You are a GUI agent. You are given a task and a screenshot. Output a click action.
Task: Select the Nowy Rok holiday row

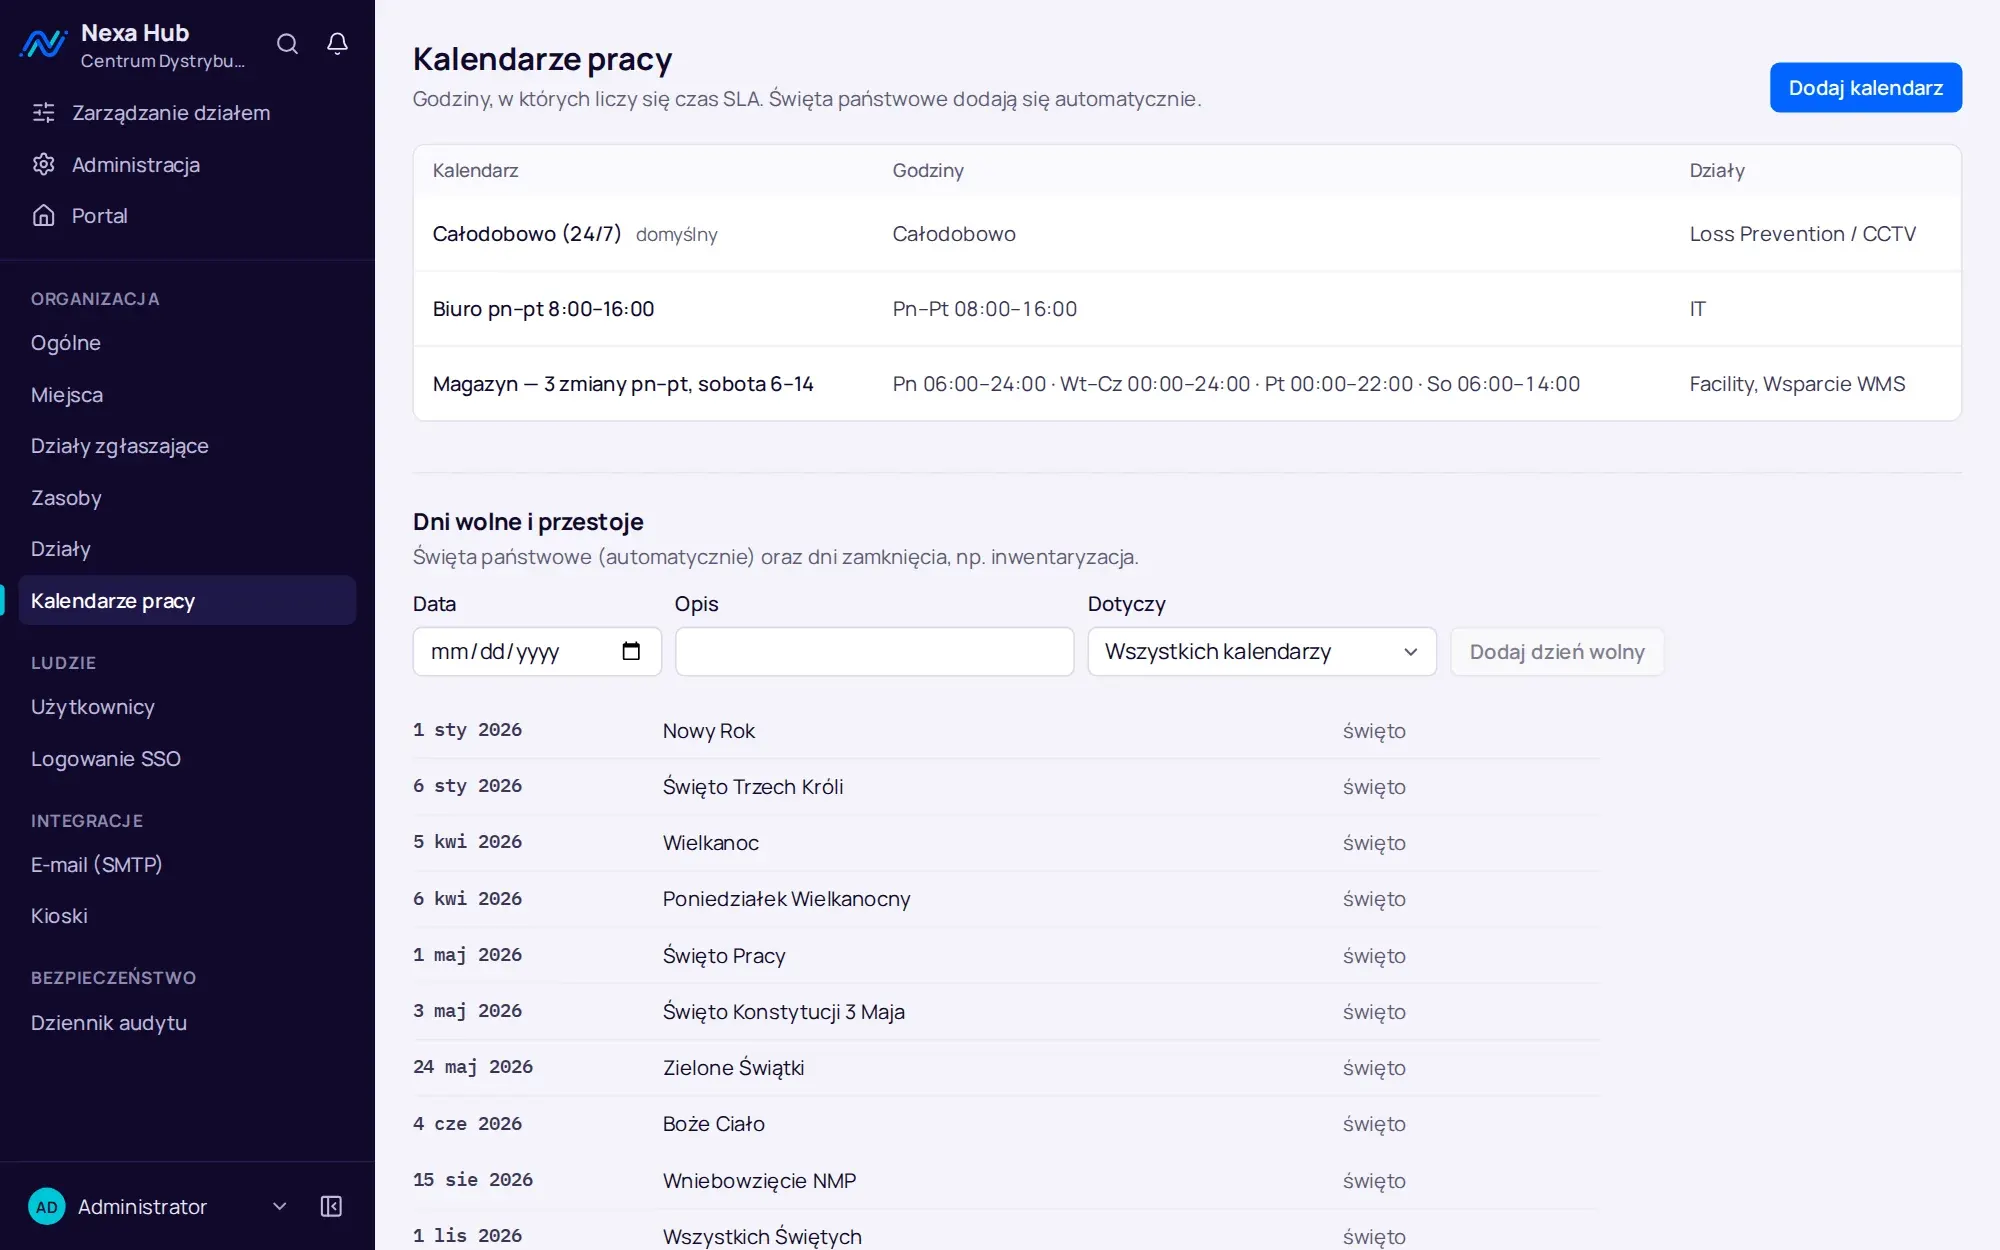coord(1006,731)
